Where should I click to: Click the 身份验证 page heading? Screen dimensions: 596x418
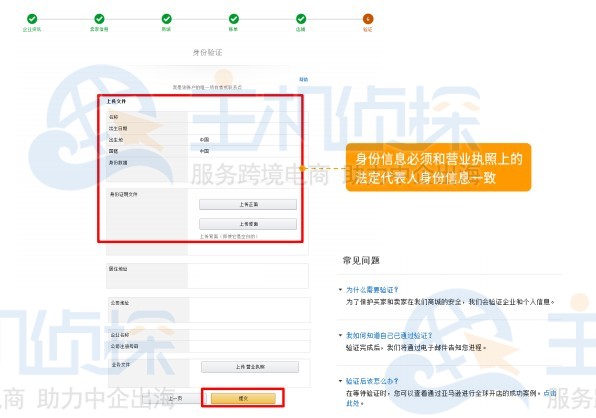[x=207, y=52]
